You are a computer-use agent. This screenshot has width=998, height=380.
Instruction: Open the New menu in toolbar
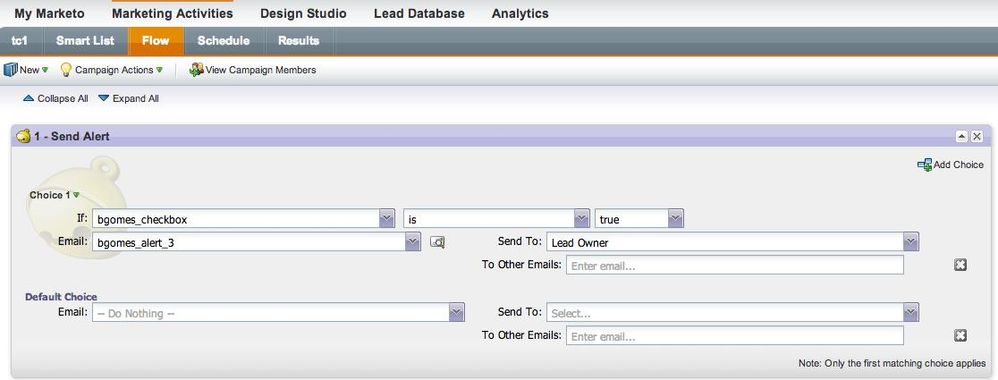(x=25, y=70)
